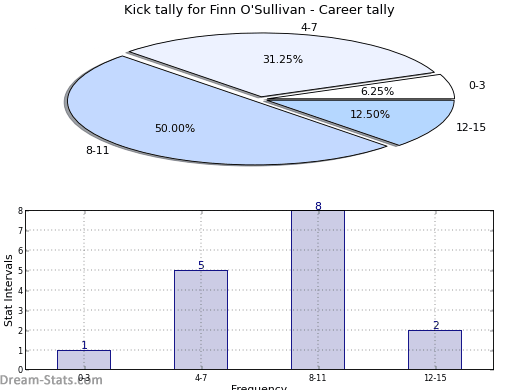The height and width of the screenshot is (390, 520).
Task: Click the 0-3 pie label
Action: coord(477,85)
